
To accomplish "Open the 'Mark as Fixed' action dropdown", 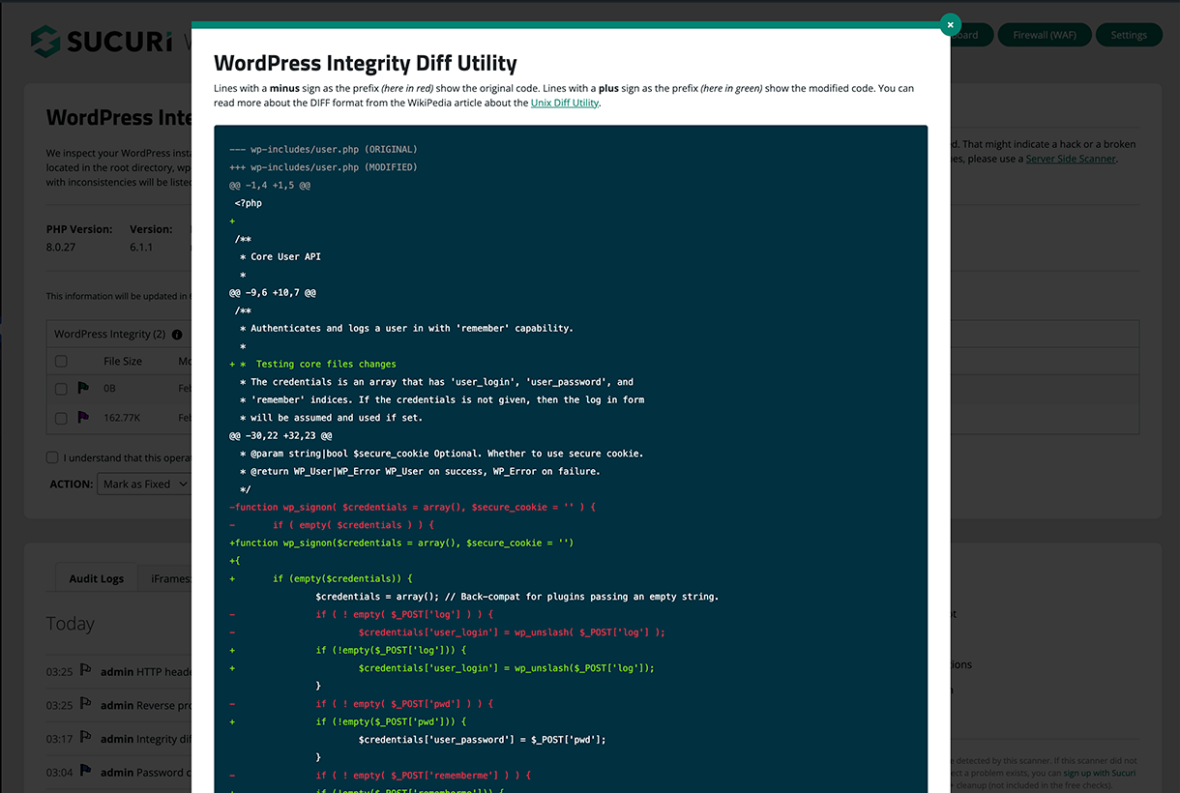I will 144,484.
